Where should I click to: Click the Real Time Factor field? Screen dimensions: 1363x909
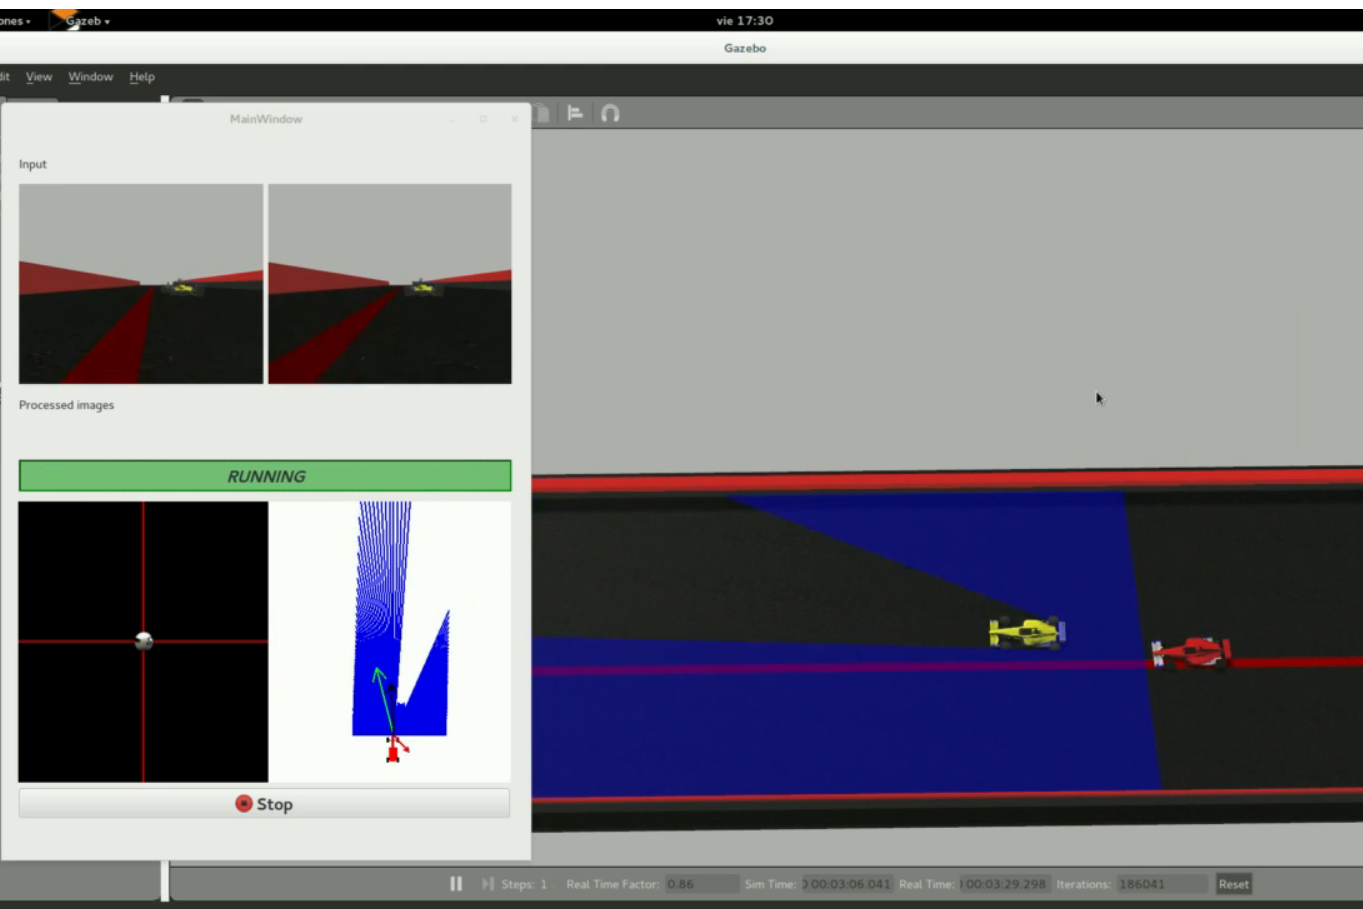pos(702,884)
